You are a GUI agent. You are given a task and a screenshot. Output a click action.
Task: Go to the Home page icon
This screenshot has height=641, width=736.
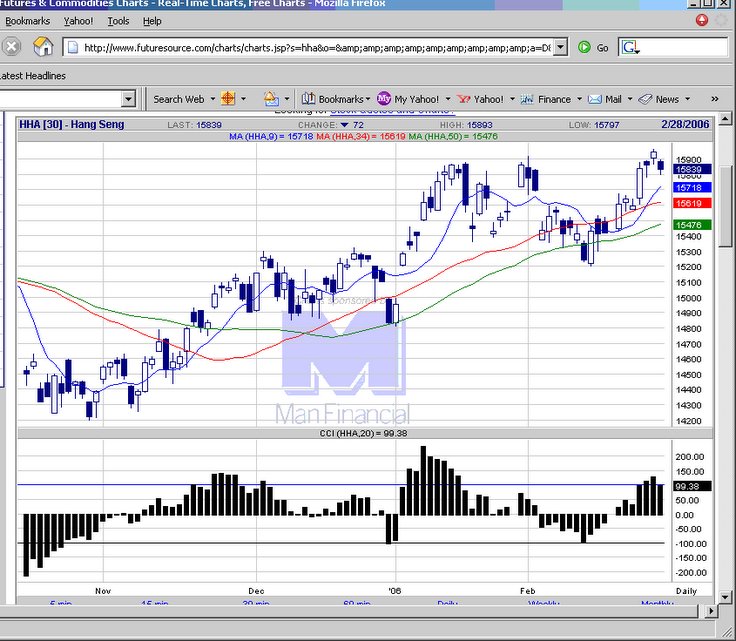pos(43,47)
